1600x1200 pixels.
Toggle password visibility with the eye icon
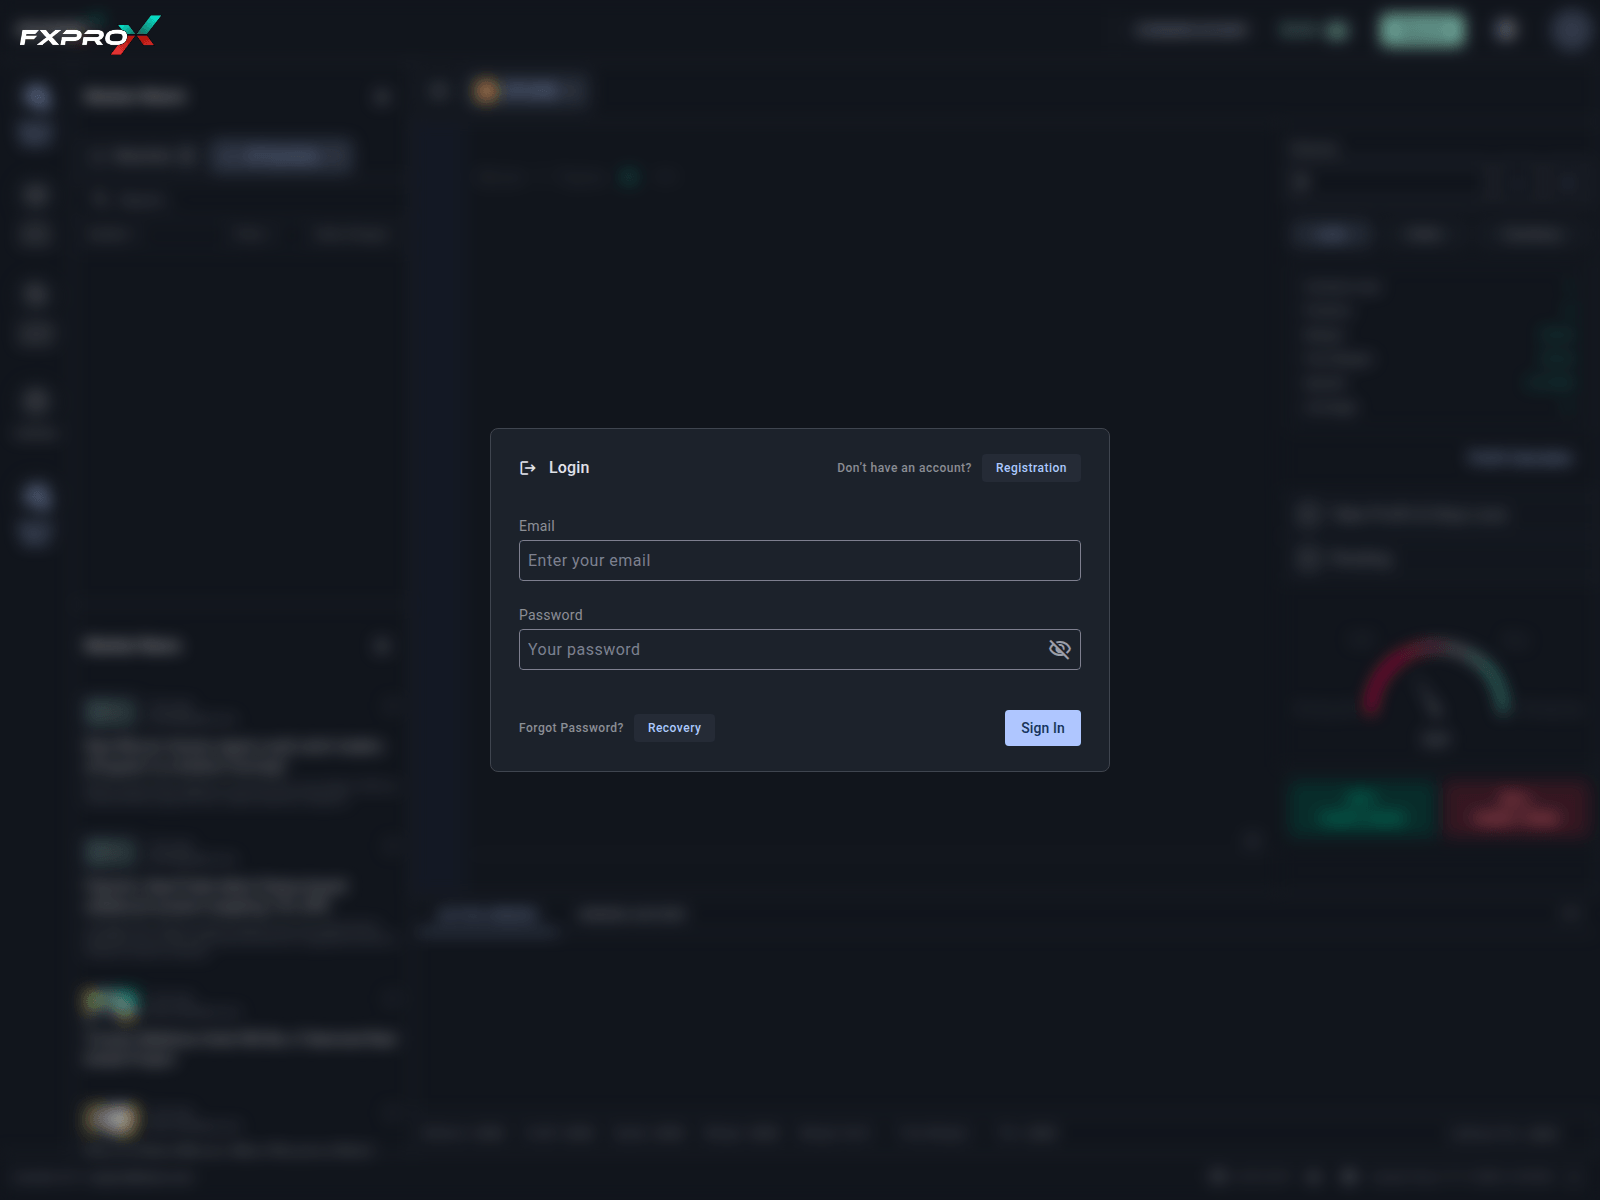click(1059, 649)
